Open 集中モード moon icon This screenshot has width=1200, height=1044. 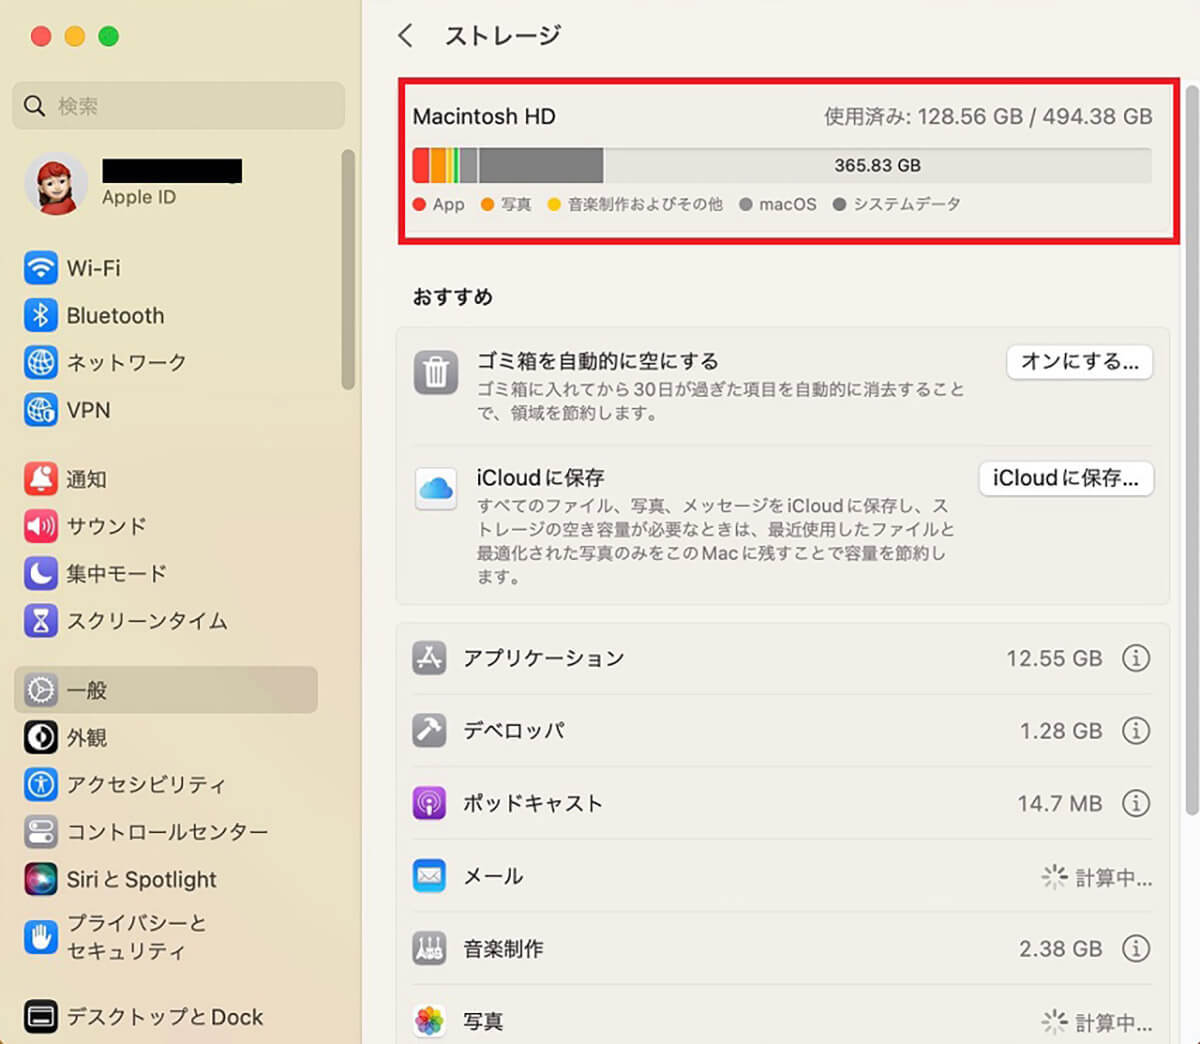click(x=41, y=573)
